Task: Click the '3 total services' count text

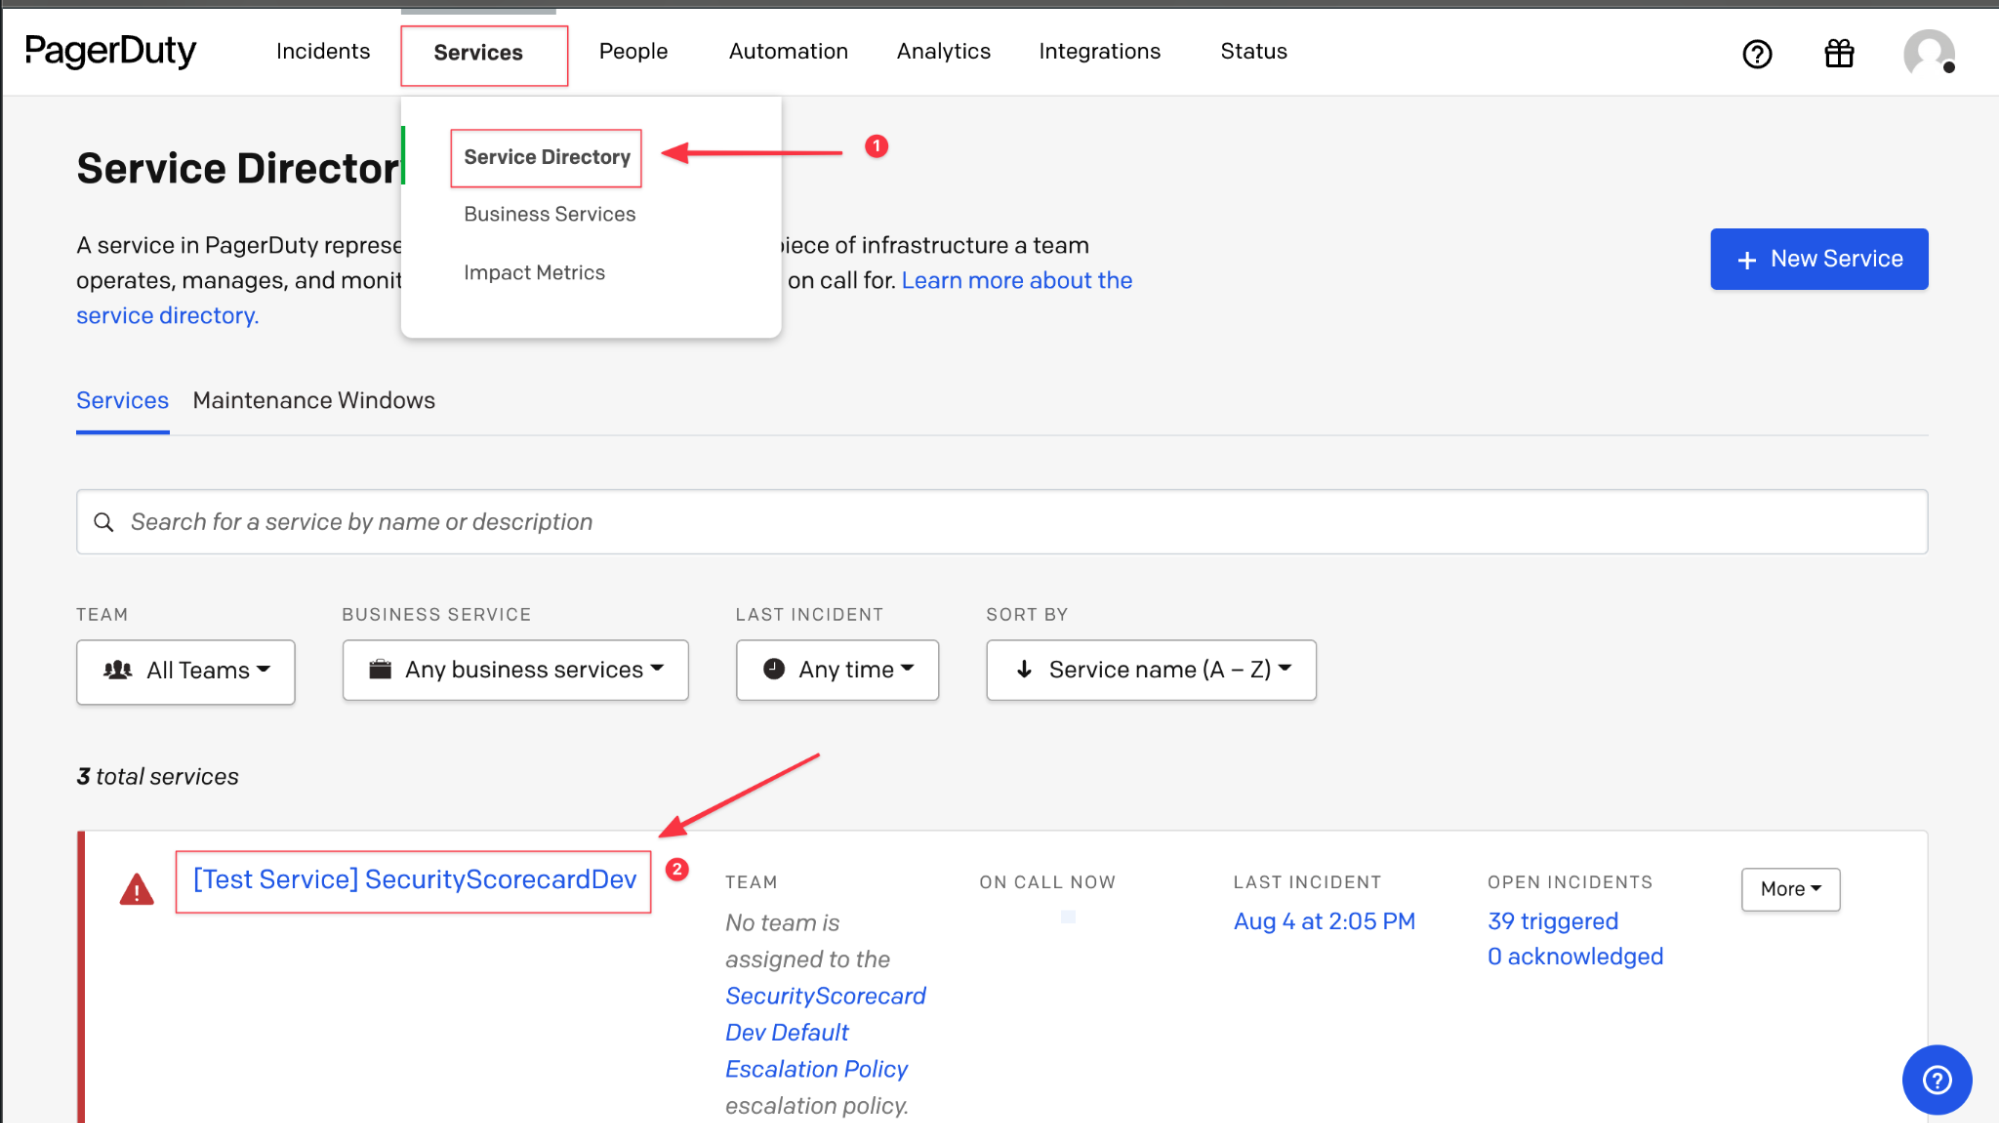Action: pyautogui.click(x=157, y=777)
